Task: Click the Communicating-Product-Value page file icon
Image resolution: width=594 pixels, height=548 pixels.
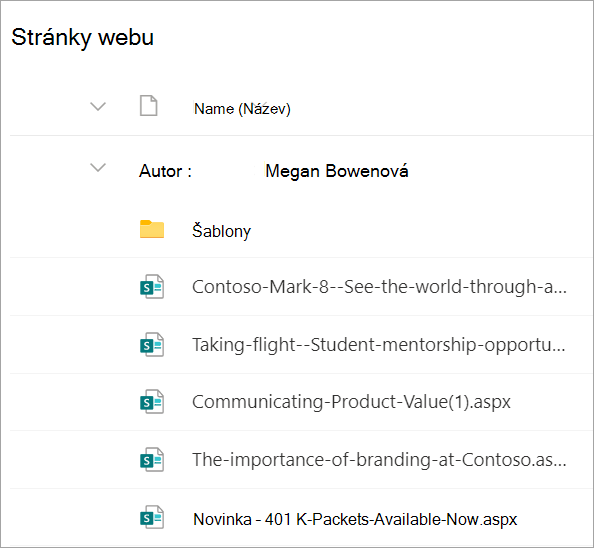Action: tap(152, 402)
